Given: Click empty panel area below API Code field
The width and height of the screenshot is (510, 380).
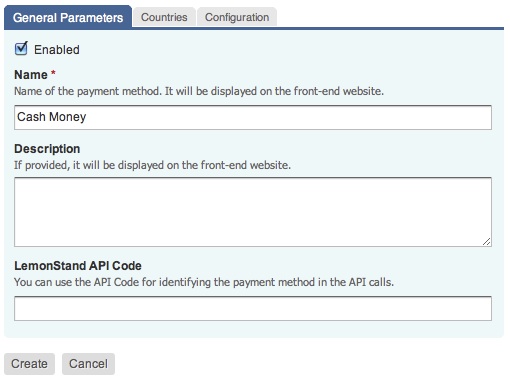Looking at the screenshot, I should (x=253, y=329).
